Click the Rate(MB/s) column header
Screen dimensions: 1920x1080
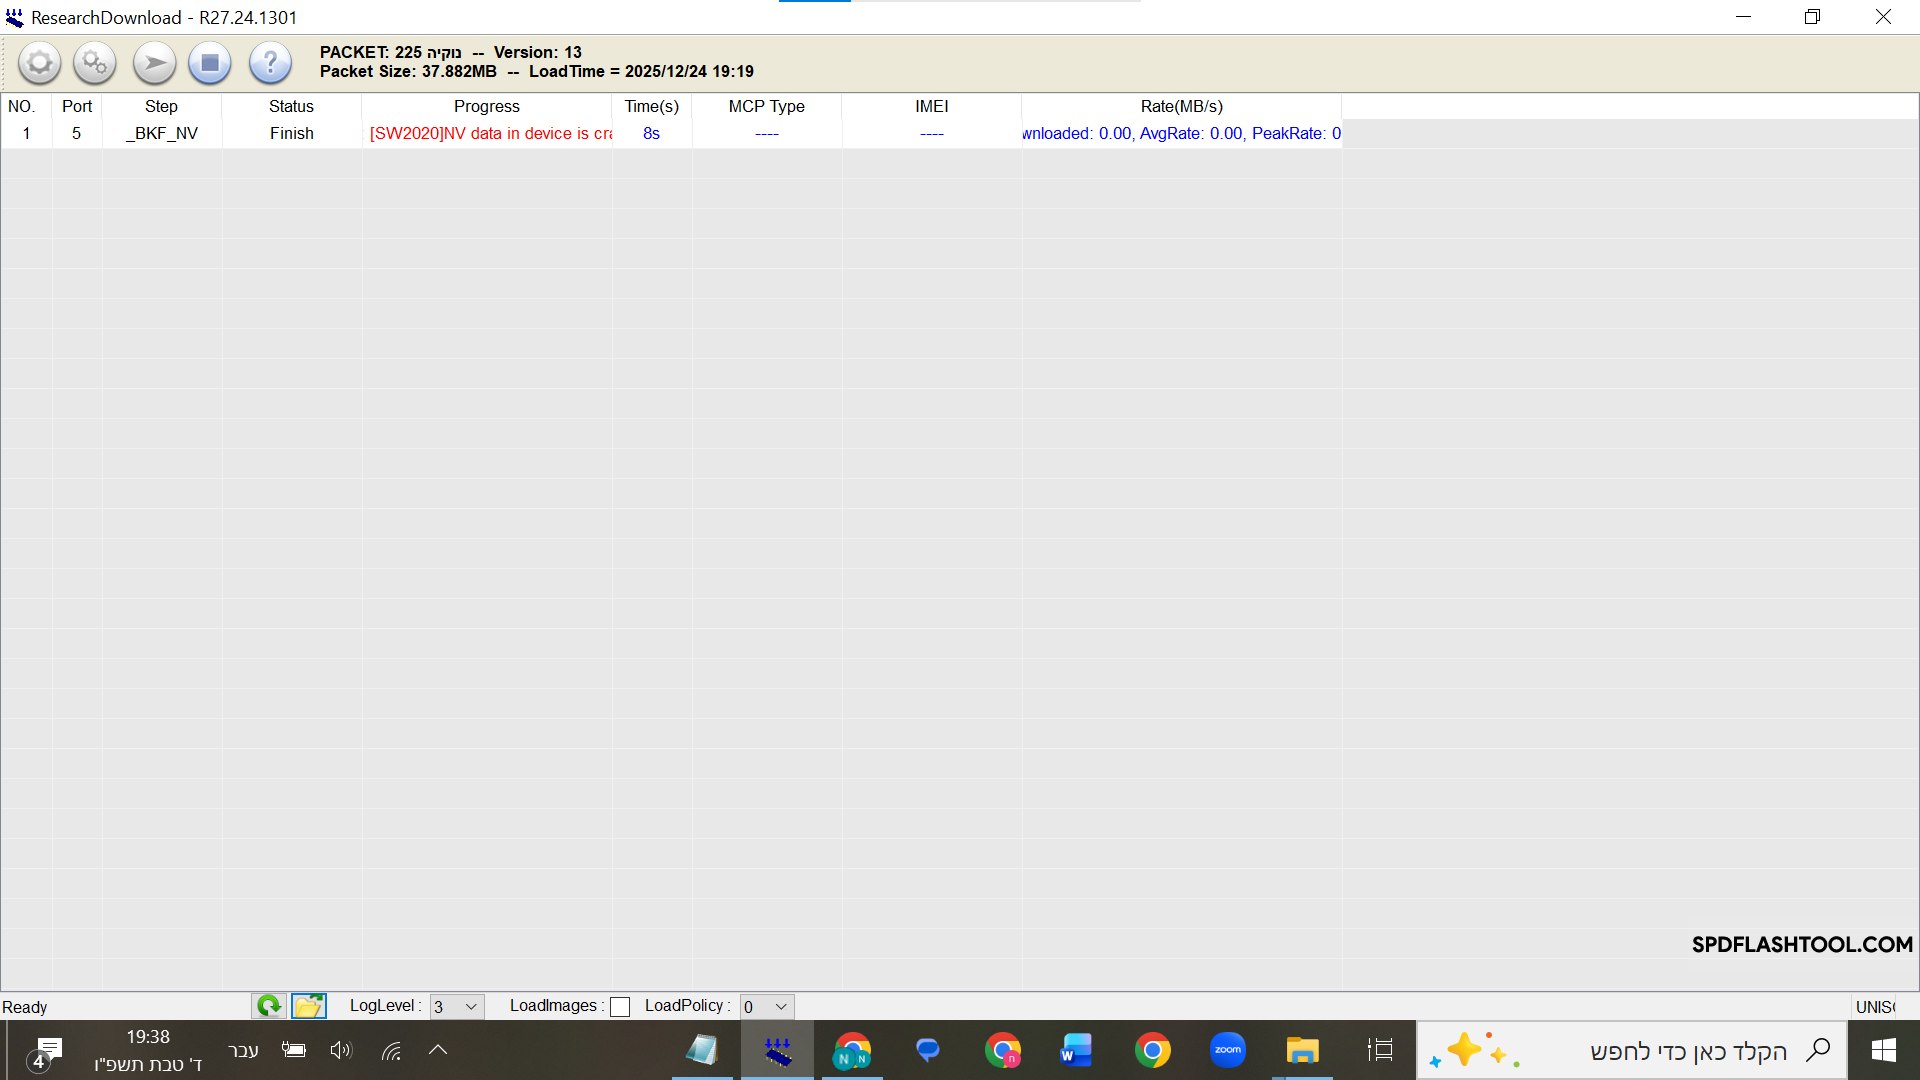[x=1181, y=106]
